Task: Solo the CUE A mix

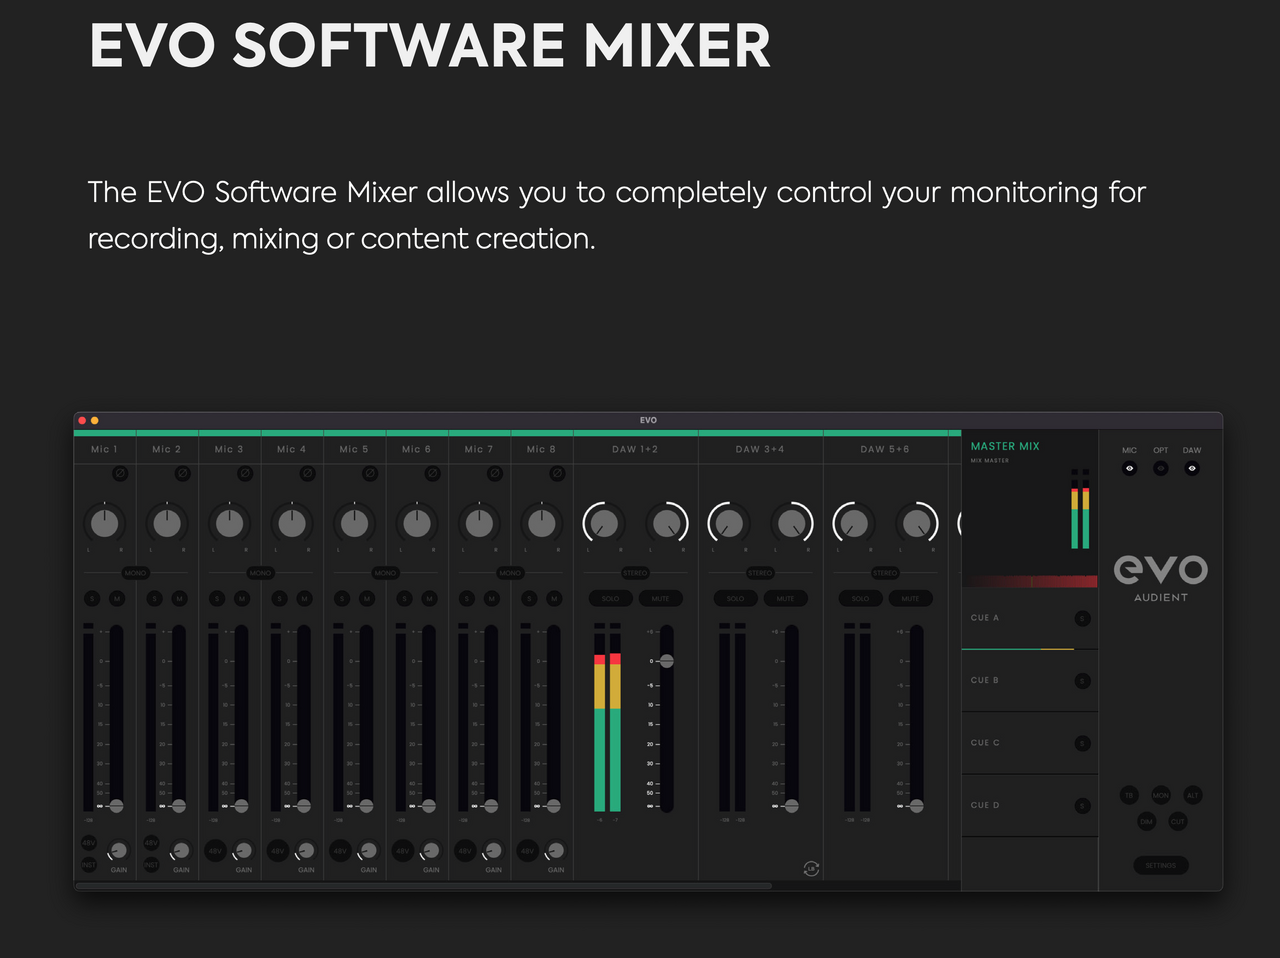Action: pyautogui.click(x=1082, y=619)
